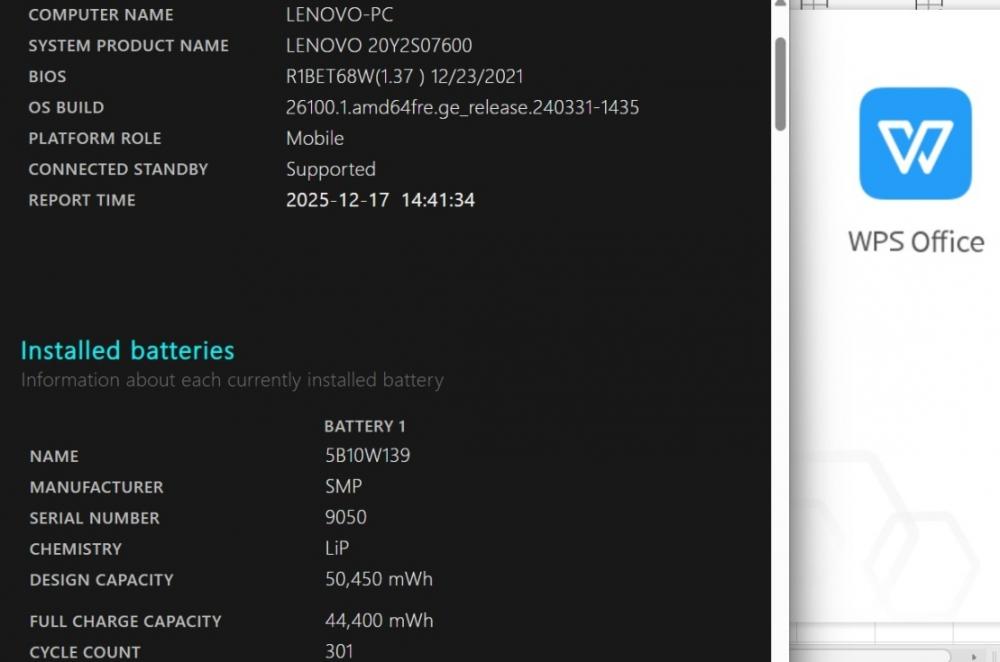Click the full charge capacity 44,400 mWh
The image size is (1000, 662).
[x=379, y=621]
